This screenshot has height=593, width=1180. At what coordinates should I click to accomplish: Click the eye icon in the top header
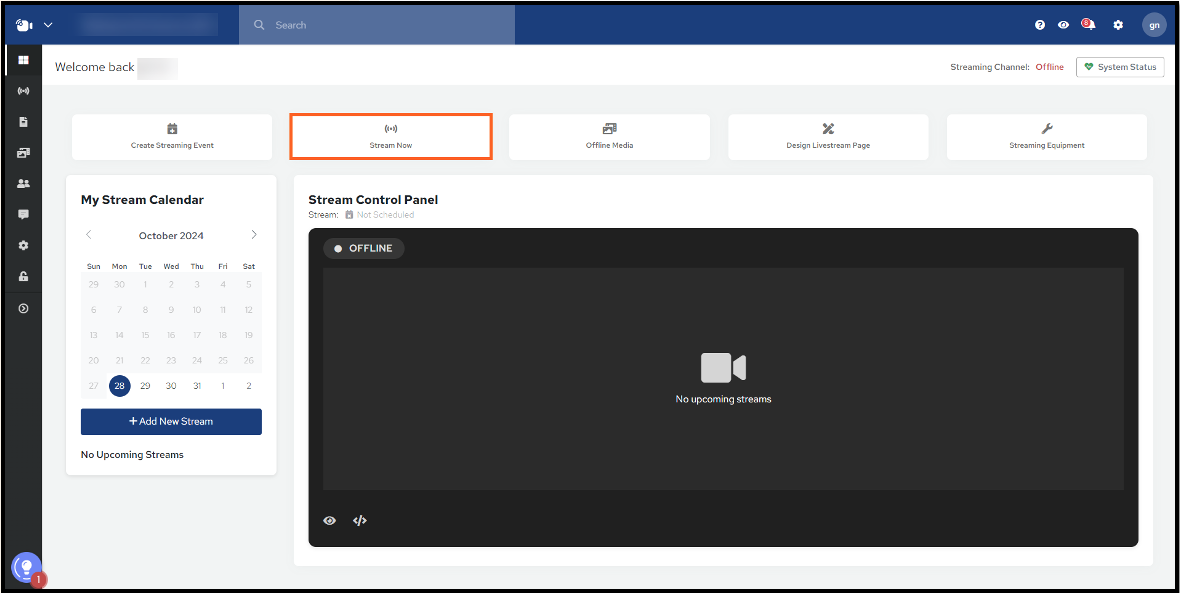click(1063, 25)
